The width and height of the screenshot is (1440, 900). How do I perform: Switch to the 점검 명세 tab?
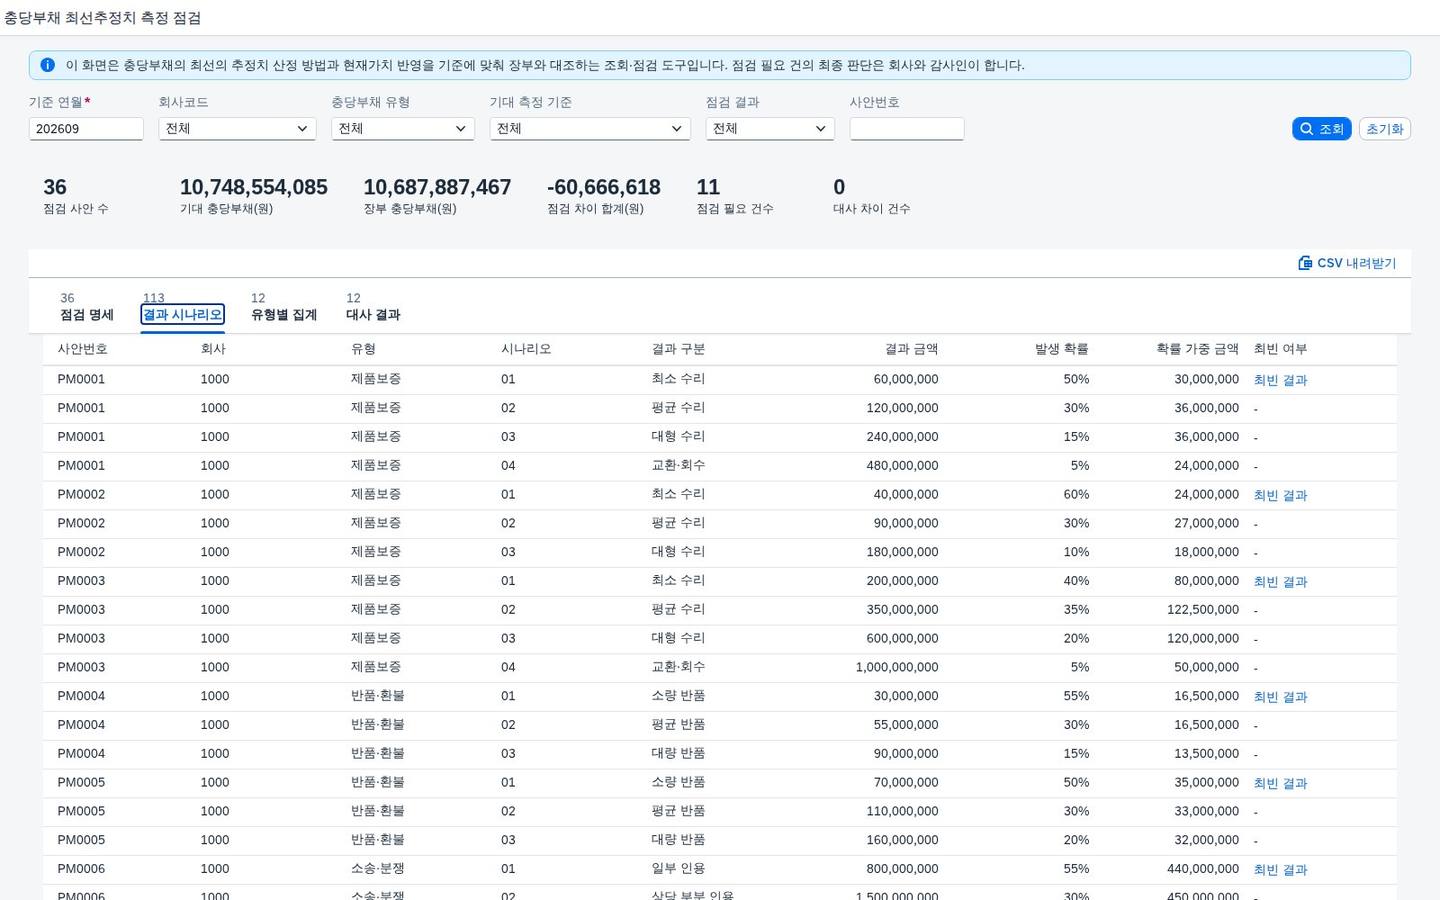(x=87, y=307)
